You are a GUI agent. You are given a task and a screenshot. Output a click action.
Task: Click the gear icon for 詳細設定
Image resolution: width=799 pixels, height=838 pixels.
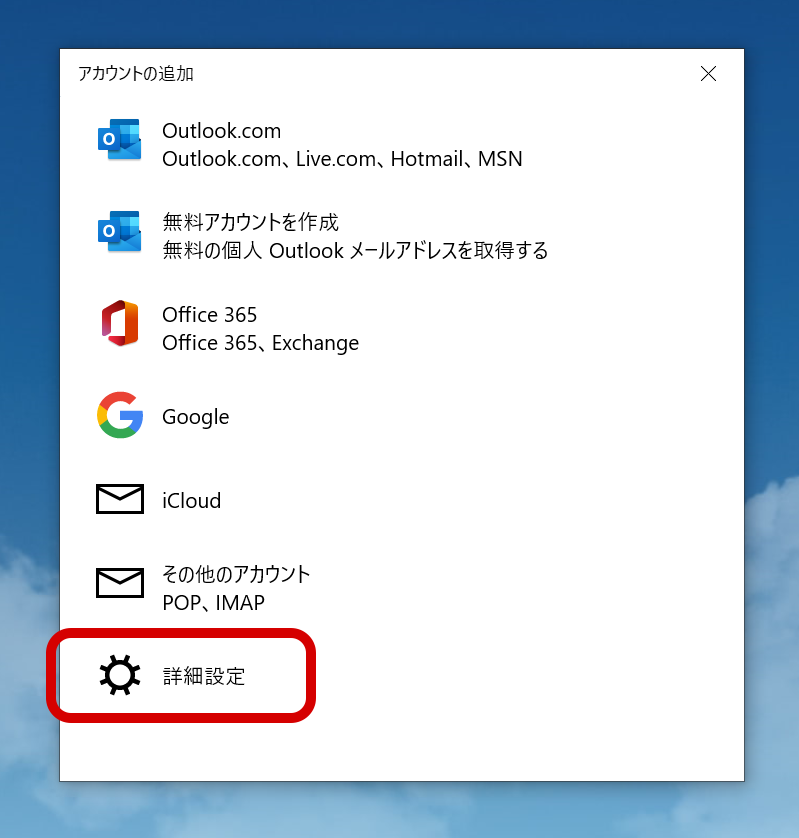pos(119,675)
